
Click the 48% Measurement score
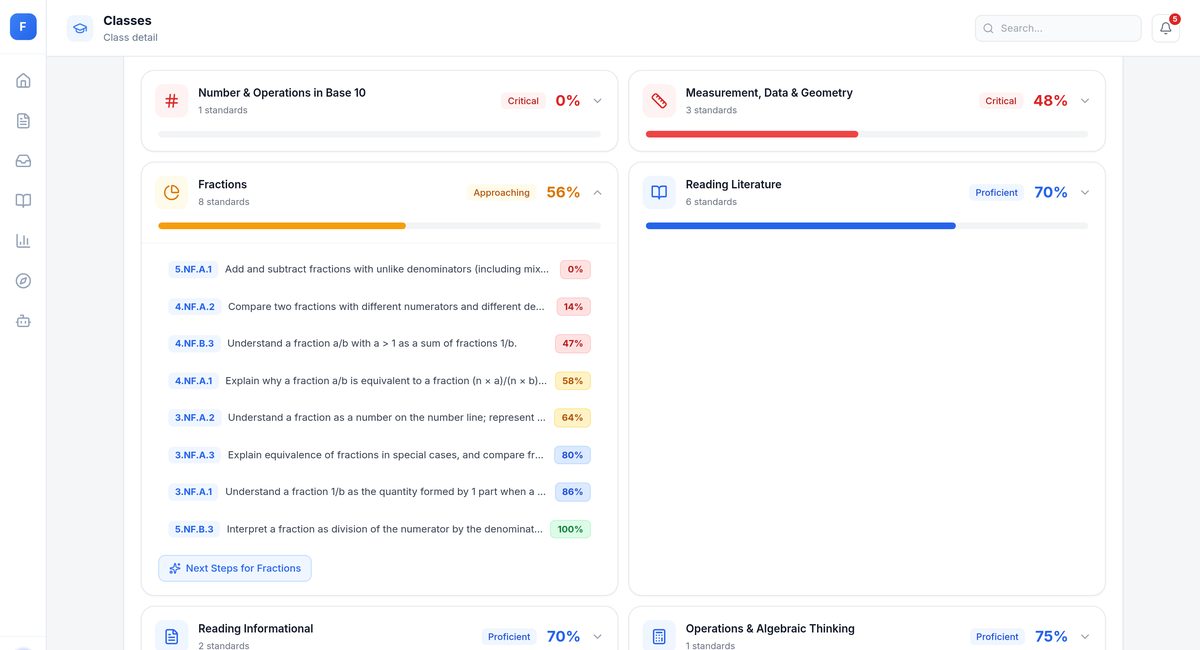pyautogui.click(x=1050, y=101)
